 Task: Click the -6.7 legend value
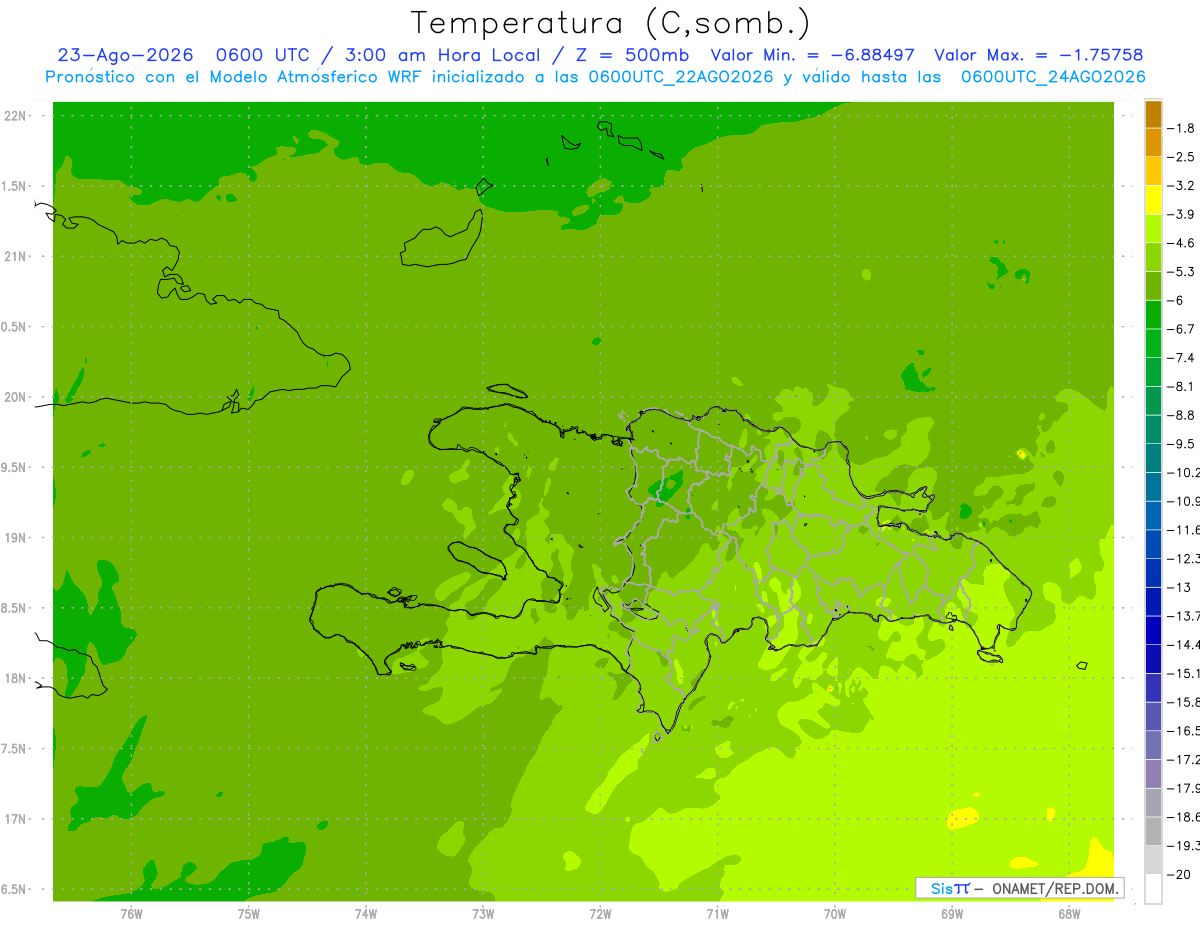pyautogui.click(x=1181, y=329)
